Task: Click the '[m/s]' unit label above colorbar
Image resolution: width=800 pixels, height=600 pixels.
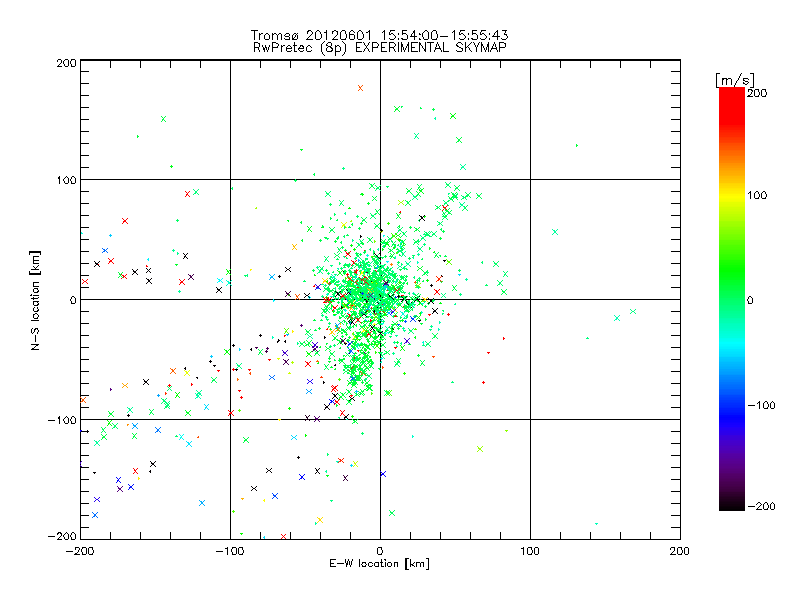Action: [734, 80]
